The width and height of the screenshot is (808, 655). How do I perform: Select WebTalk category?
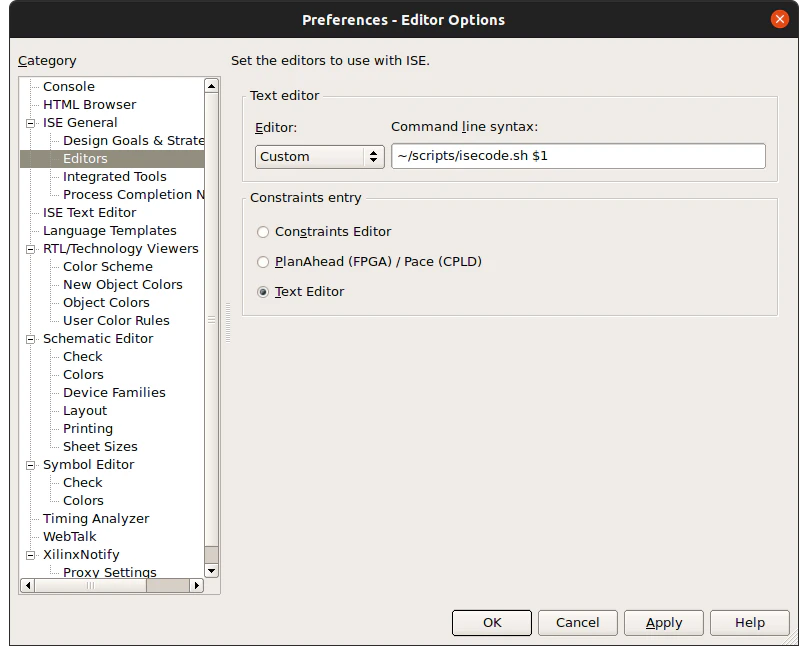click(70, 537)
